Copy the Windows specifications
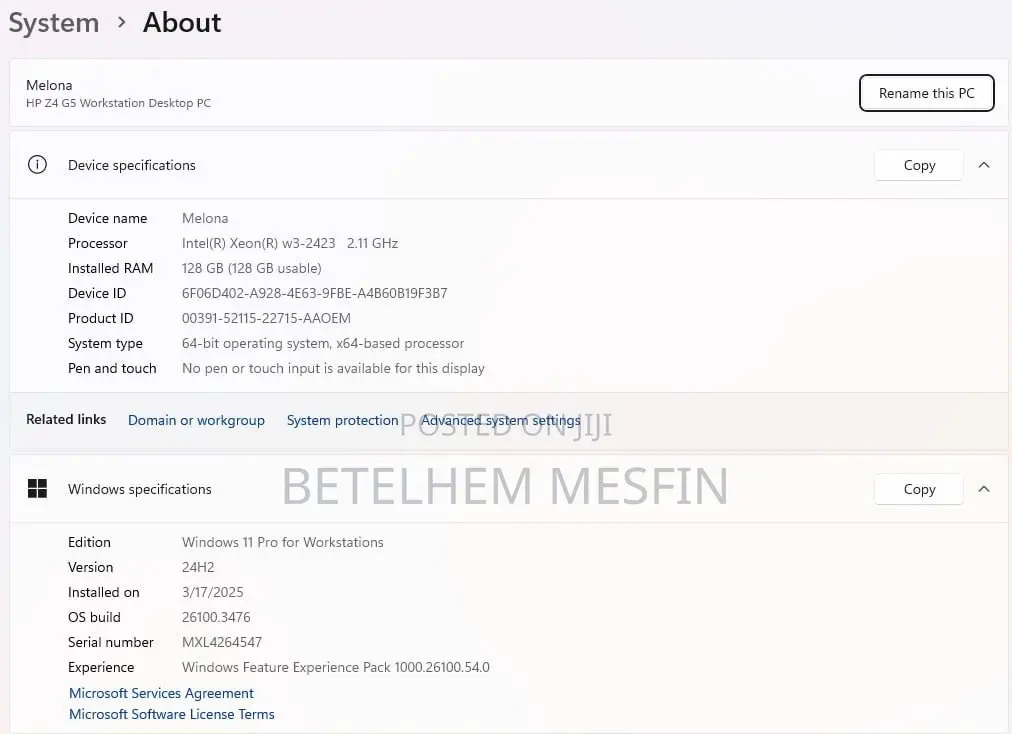Screen dimensions: 1012x734 (918, 489)
